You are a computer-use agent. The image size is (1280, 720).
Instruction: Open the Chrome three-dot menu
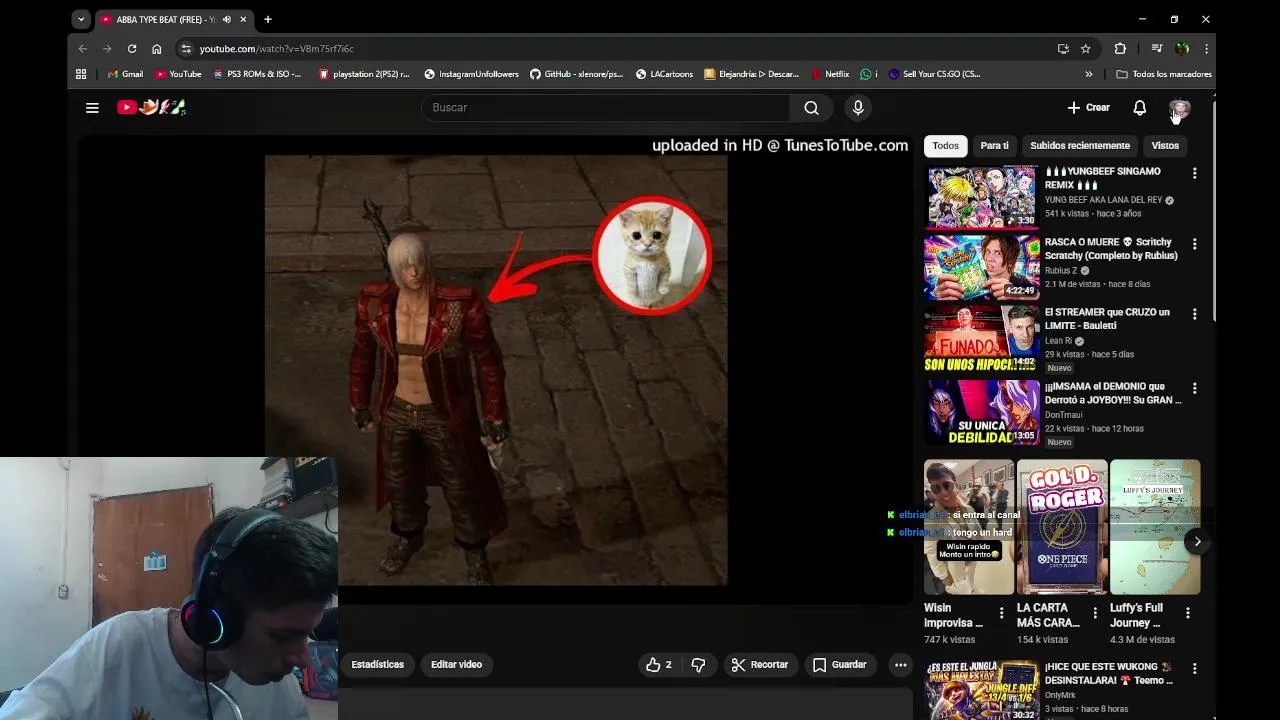[x=1206, y=49]
